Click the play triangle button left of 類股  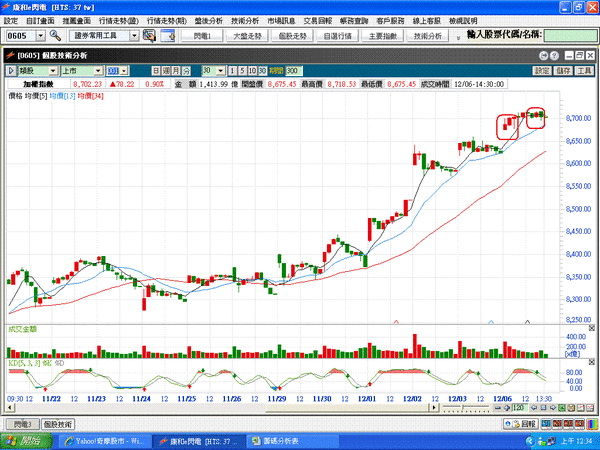coord(11,71)
